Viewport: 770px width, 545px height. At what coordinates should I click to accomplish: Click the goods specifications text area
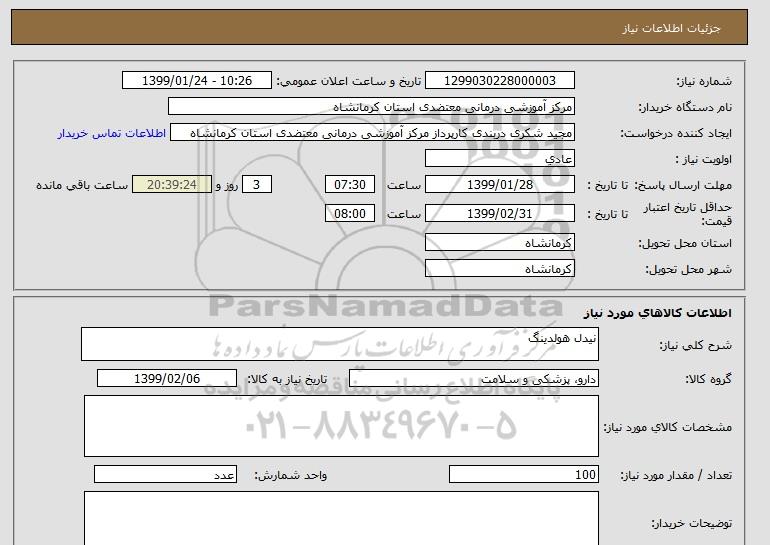coord(341,426)
